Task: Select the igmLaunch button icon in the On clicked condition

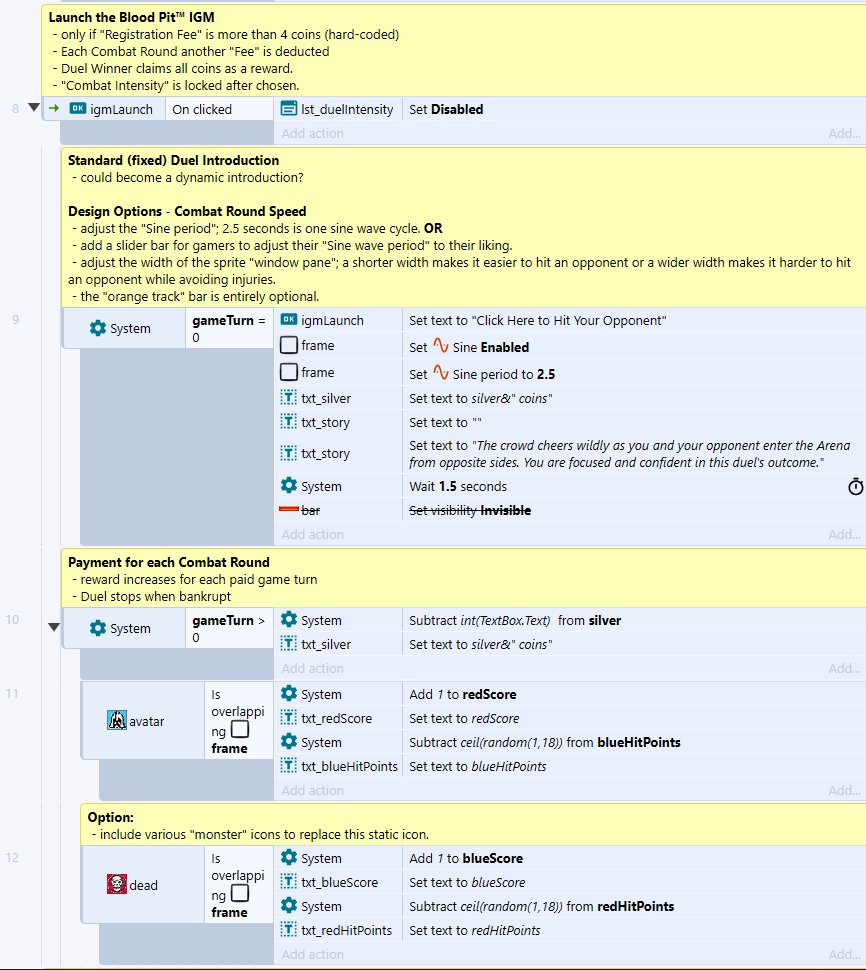Action: pos(77,108)
